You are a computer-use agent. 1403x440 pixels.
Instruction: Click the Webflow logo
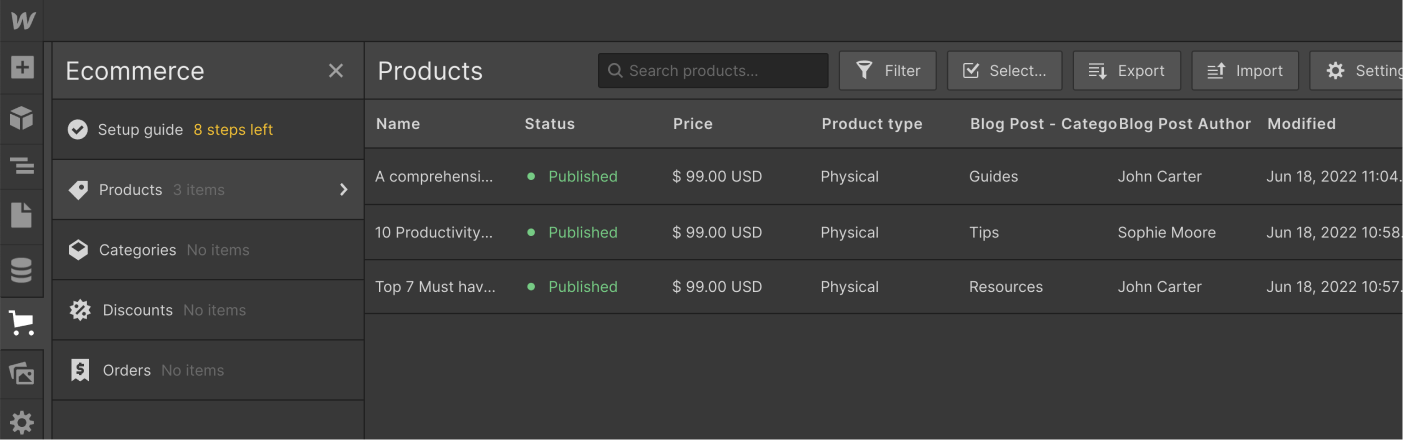(x=23, y=20)
